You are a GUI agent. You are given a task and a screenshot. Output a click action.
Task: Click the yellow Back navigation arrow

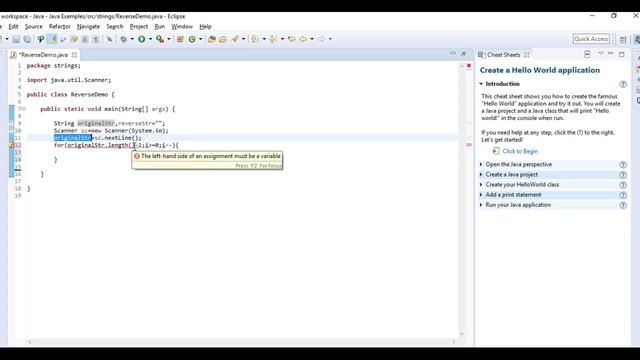click(303, 39)
